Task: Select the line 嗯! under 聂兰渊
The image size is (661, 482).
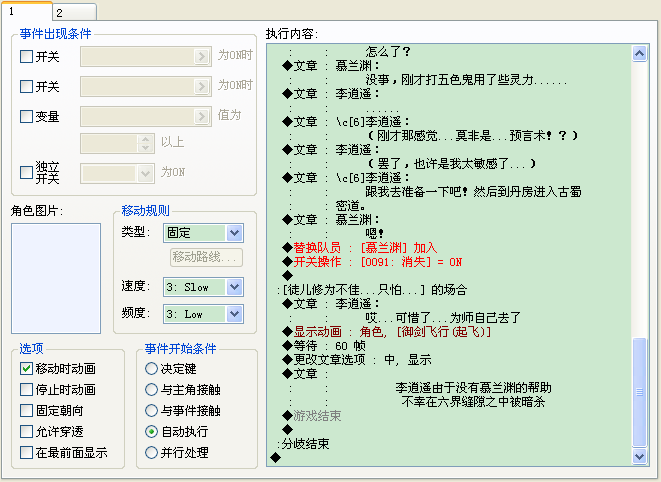Action: click(375, 234)
